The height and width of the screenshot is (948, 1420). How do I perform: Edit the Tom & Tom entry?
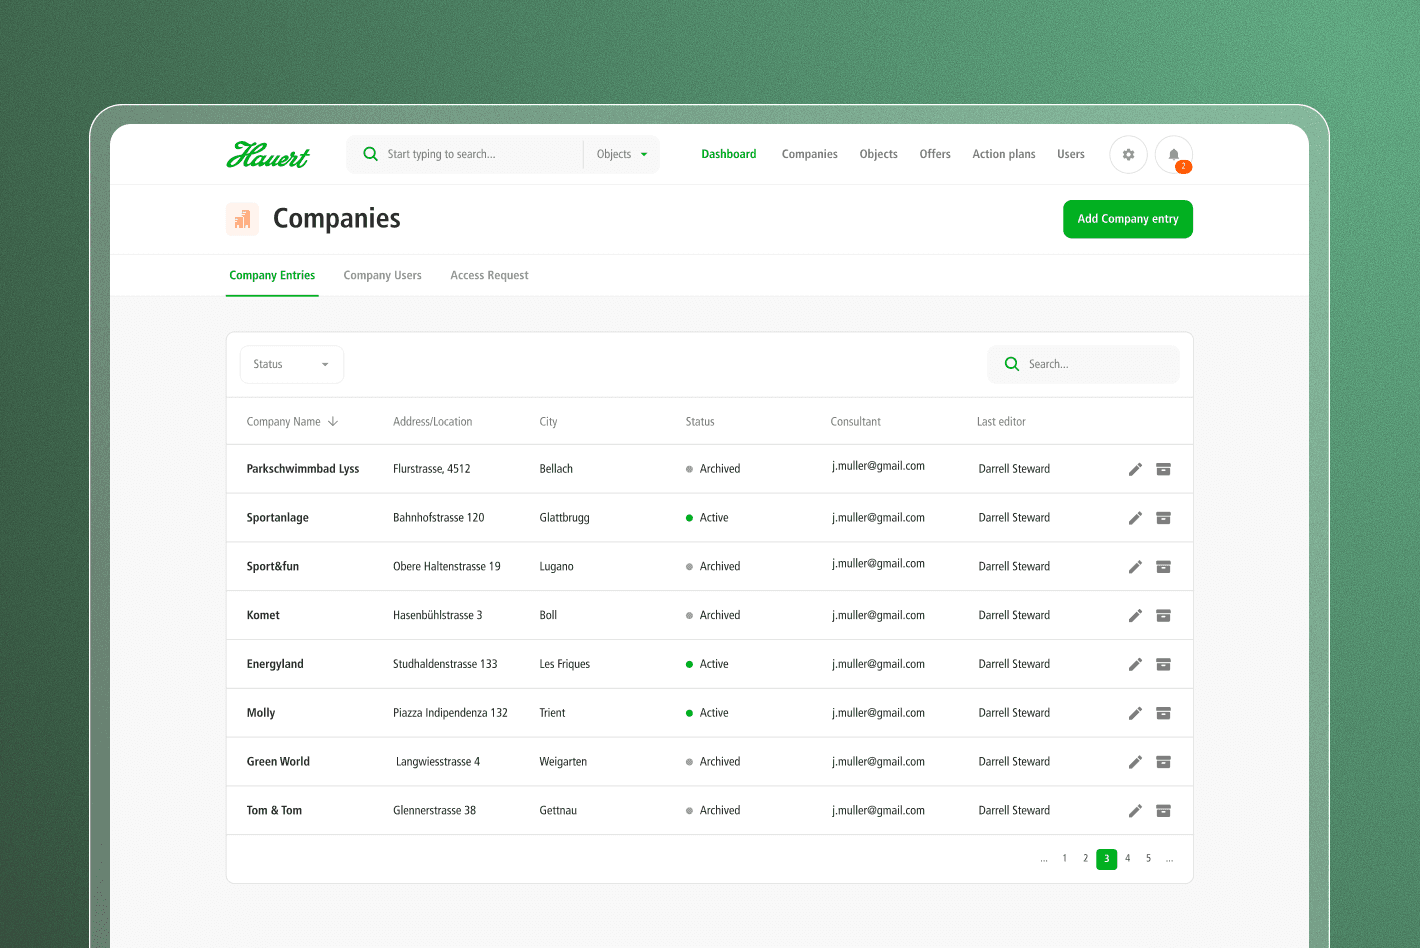coord(1135,811)
